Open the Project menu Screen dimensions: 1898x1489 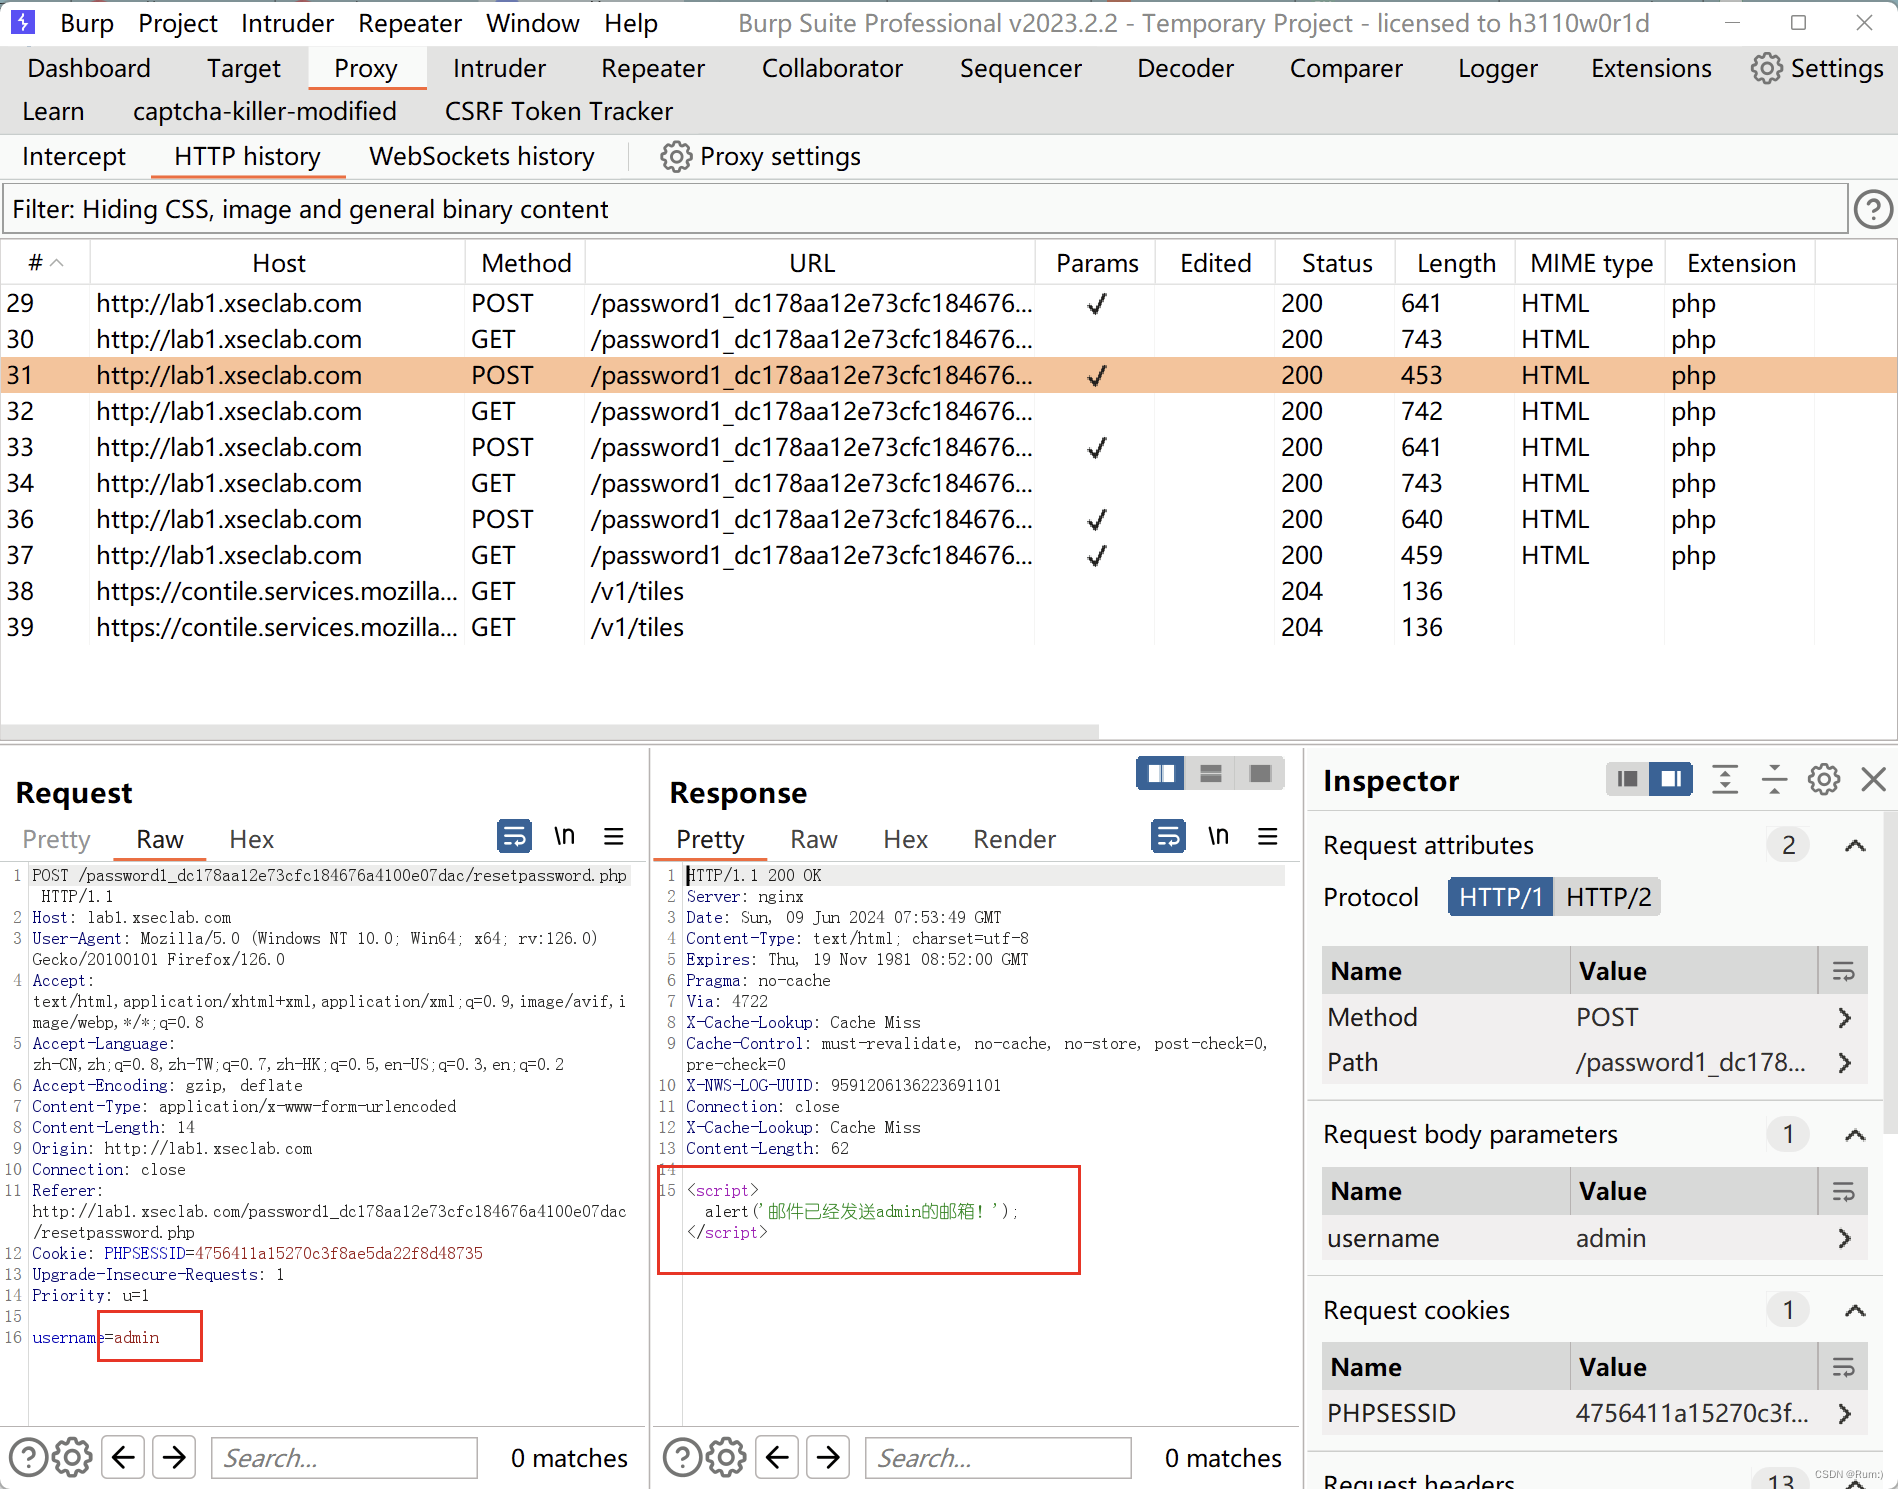[178, 23]
